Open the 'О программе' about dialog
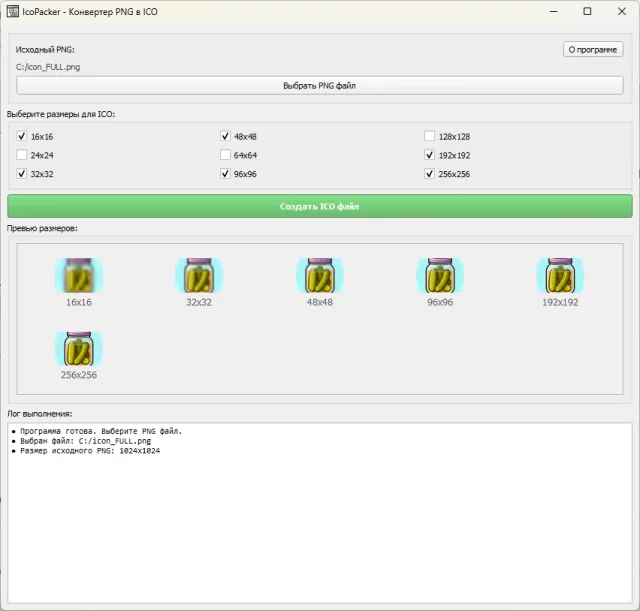The height and width of the screenshot is (611, 640). 593,49
